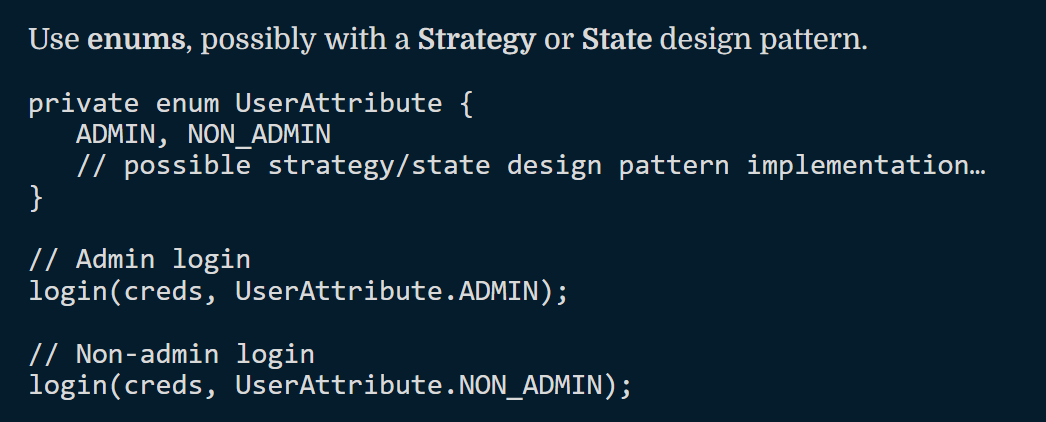This screenshot has width=1046, height=422.
Task: Click the login call with NON_ADMIN
Action: pos(330,385)
